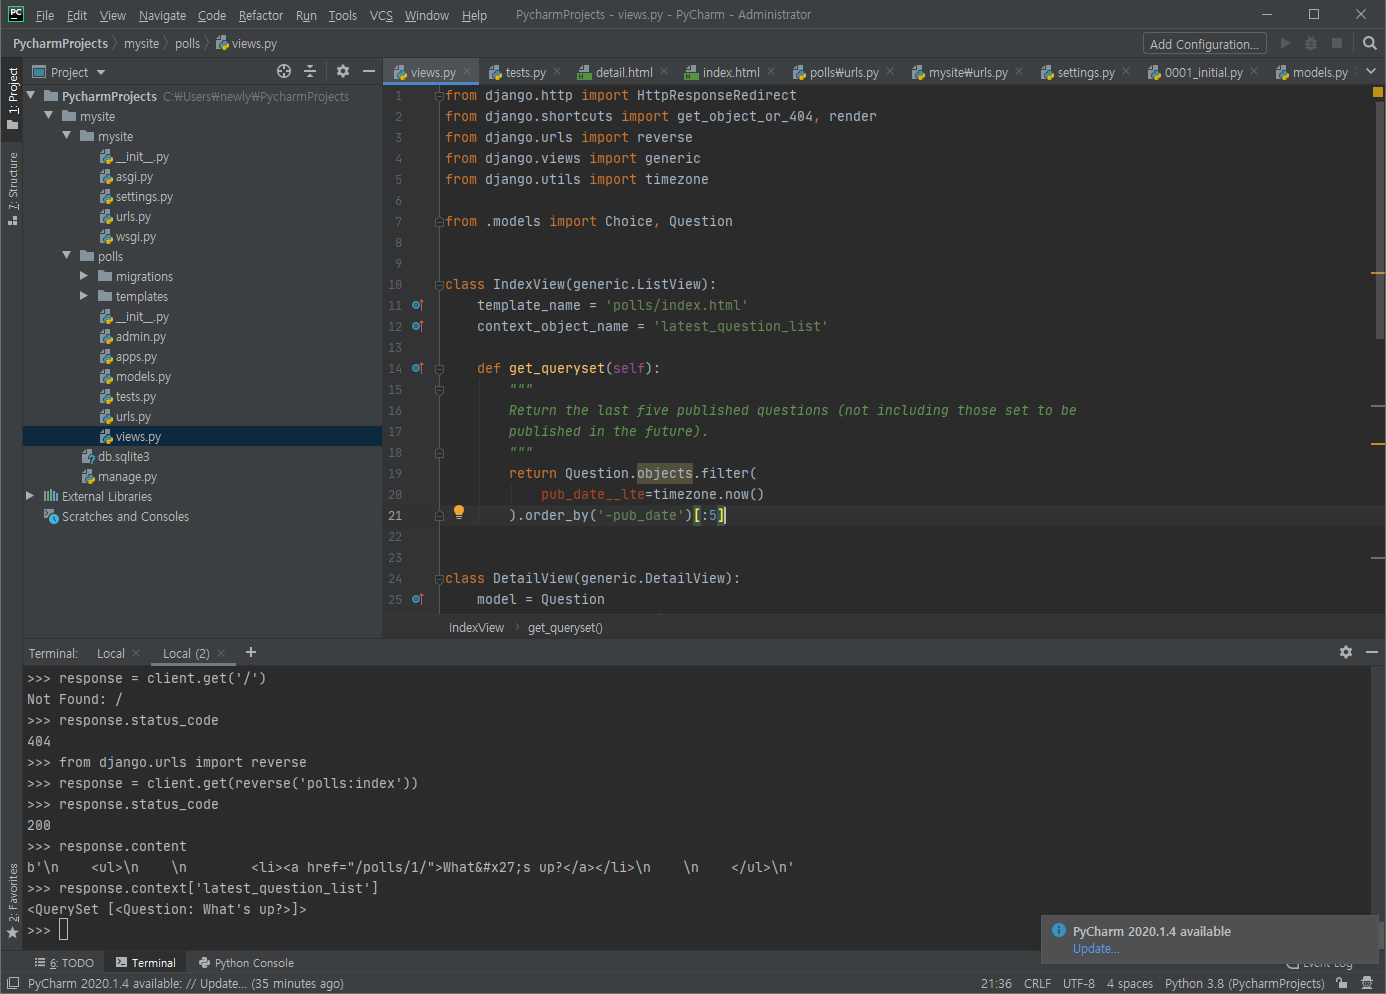The height and width of the screenshot is (994, 1386).
Task: Click UTF-8 encoding in status bar
Action: pyautogui.click(x=1079, y=984)
